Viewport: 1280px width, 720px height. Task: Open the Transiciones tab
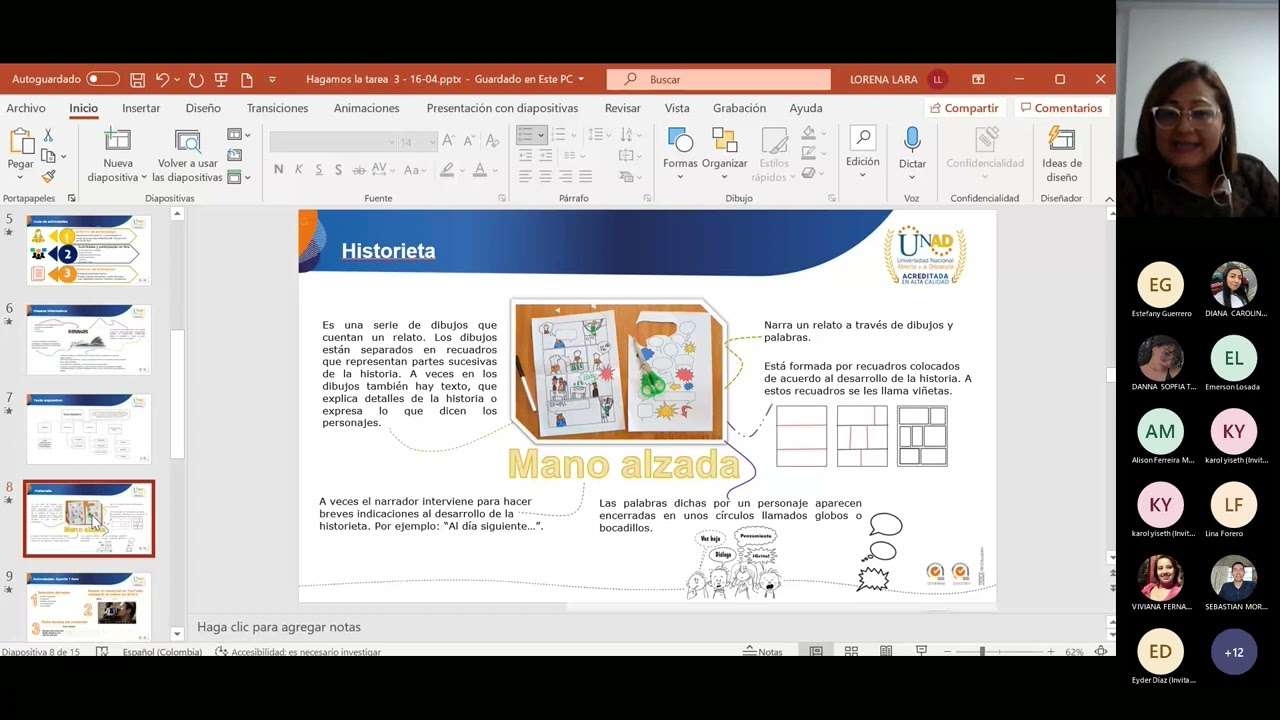tap(277, 108)
